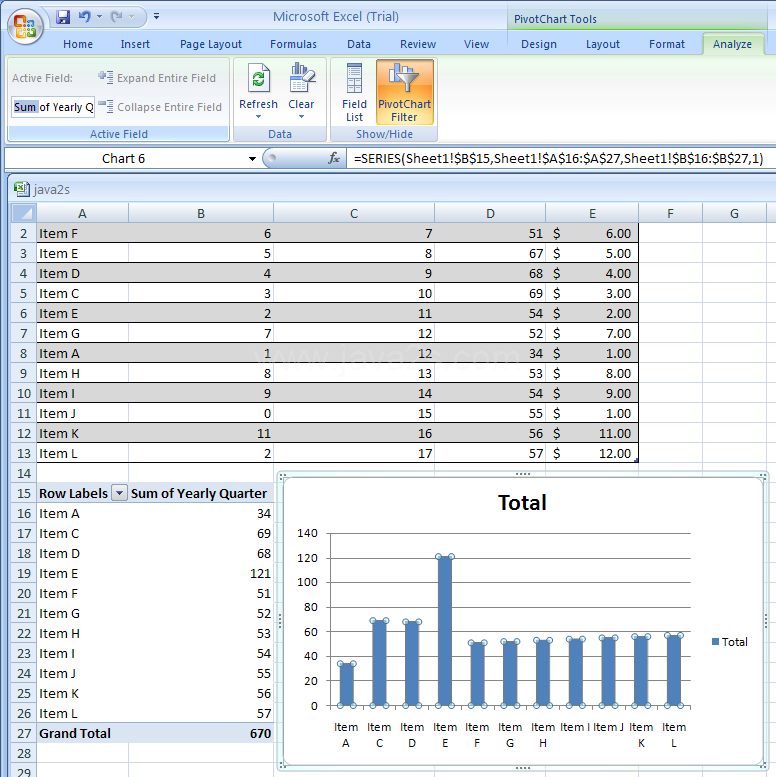This screenshot has height=777, width=776.
Task: Open the View ribbon tab
Action: 476,44
